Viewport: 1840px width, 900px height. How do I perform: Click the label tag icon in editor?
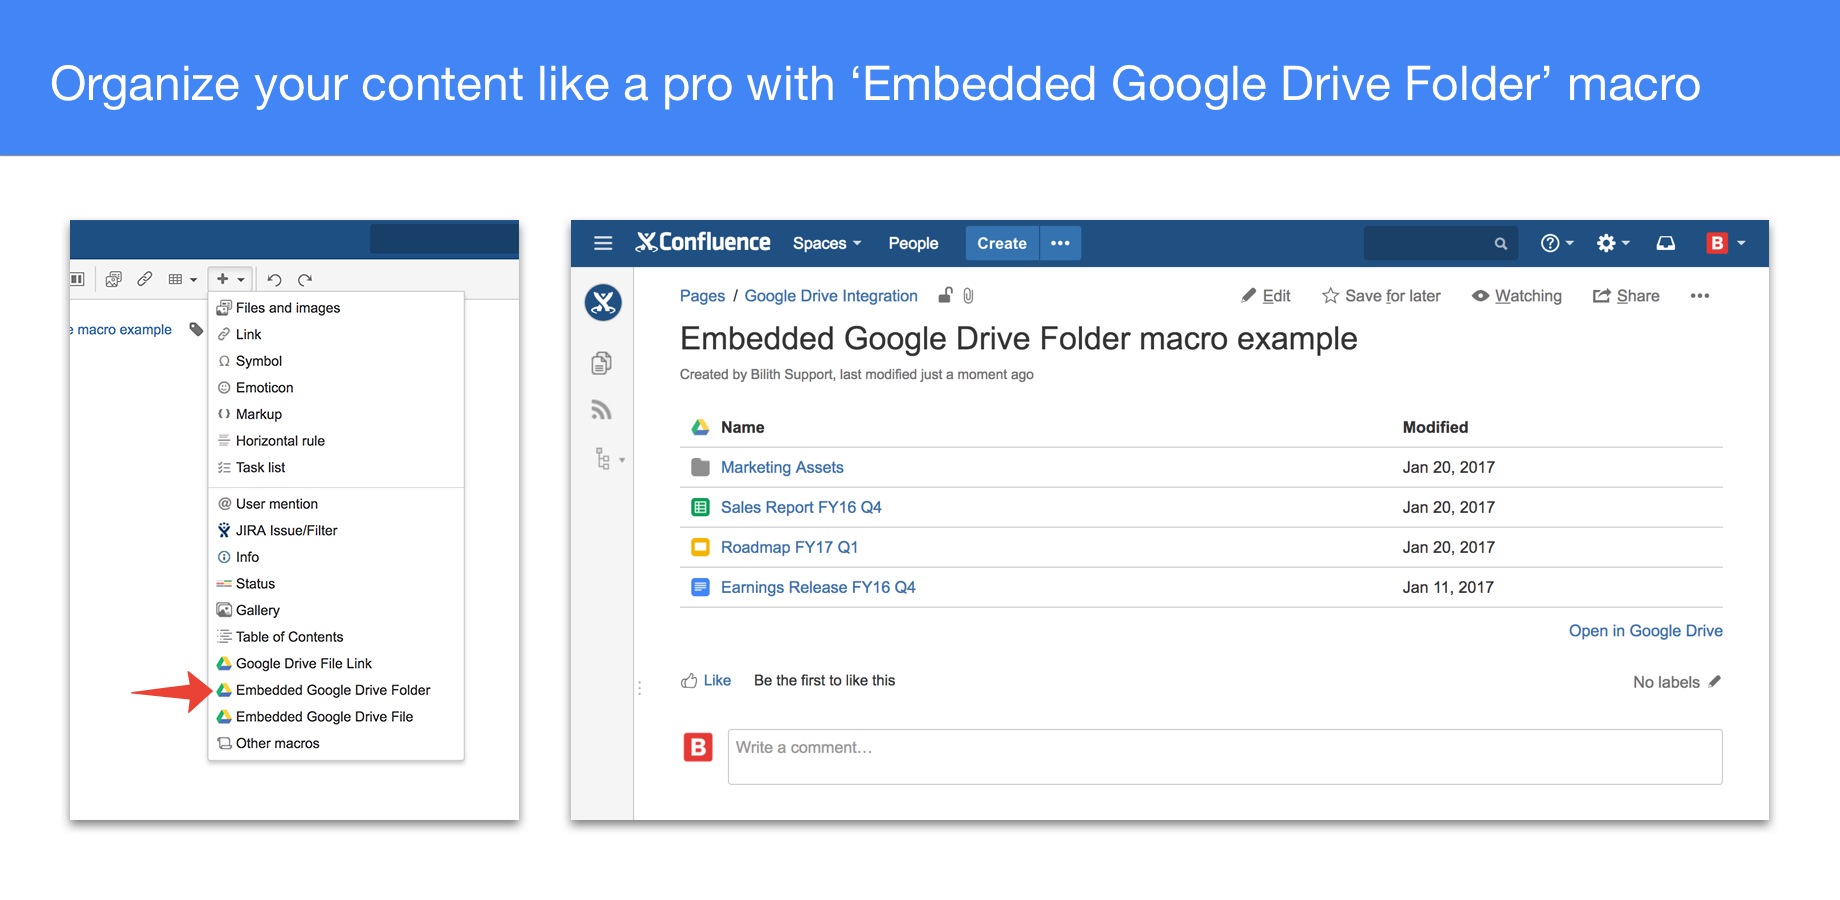tap(196, 330)
